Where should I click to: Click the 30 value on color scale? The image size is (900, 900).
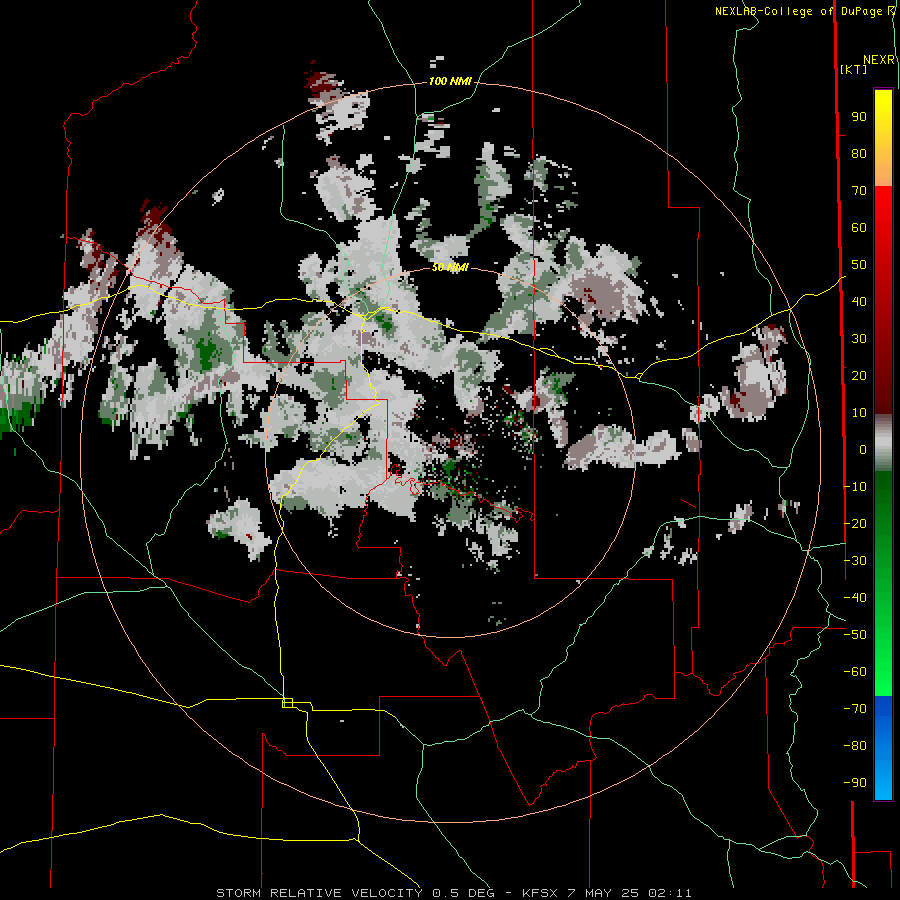click(x=859, y=339)
